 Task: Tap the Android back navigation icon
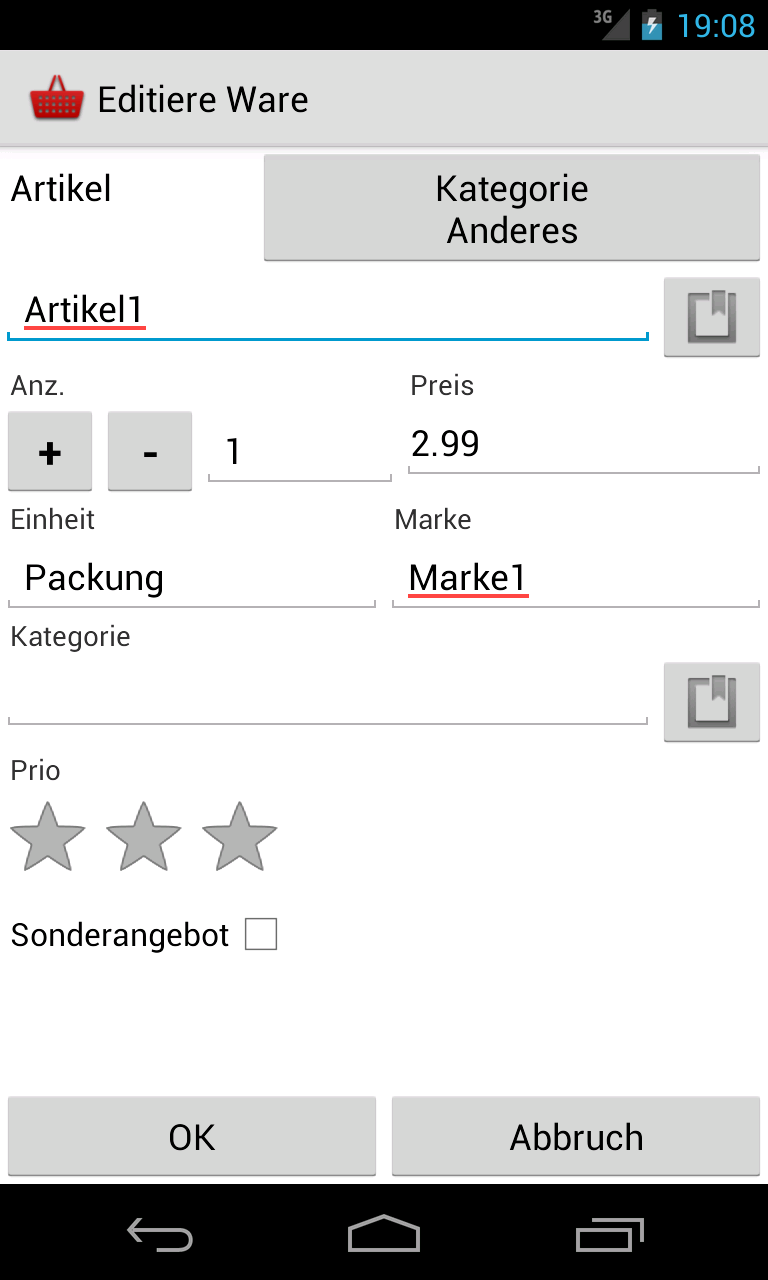click(x=160, y=1234)
